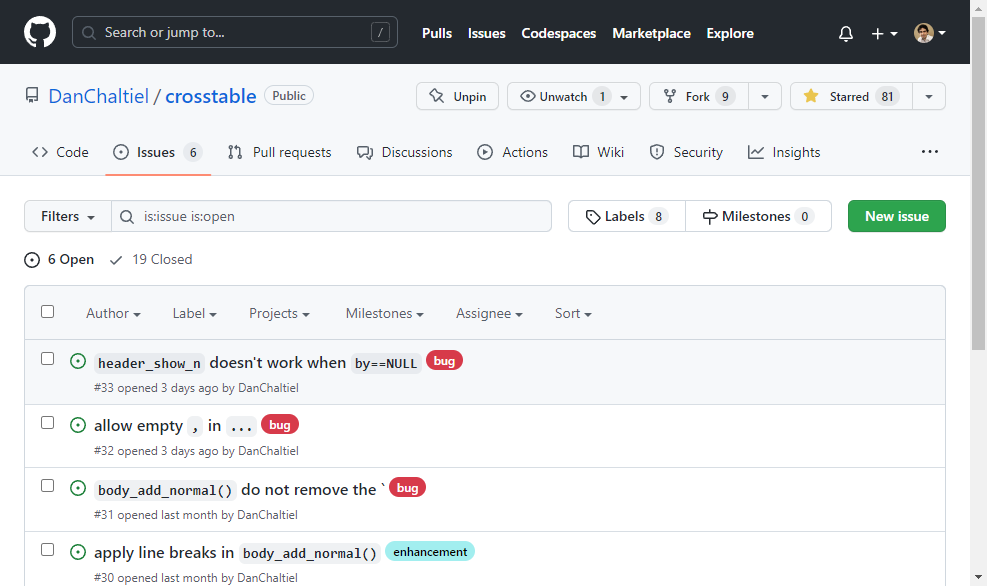
Task: Open the 19 Closed issues link
Action: point(151,259)
